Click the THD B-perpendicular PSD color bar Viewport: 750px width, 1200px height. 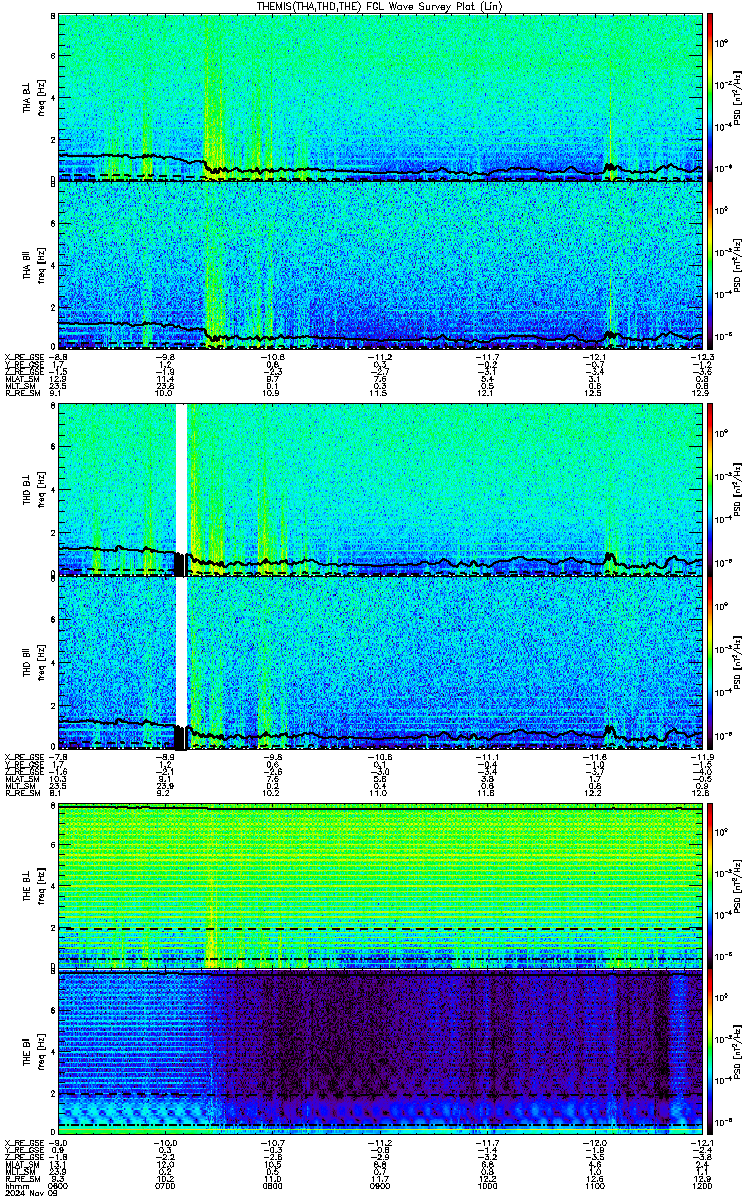click(x=710, y=489)
